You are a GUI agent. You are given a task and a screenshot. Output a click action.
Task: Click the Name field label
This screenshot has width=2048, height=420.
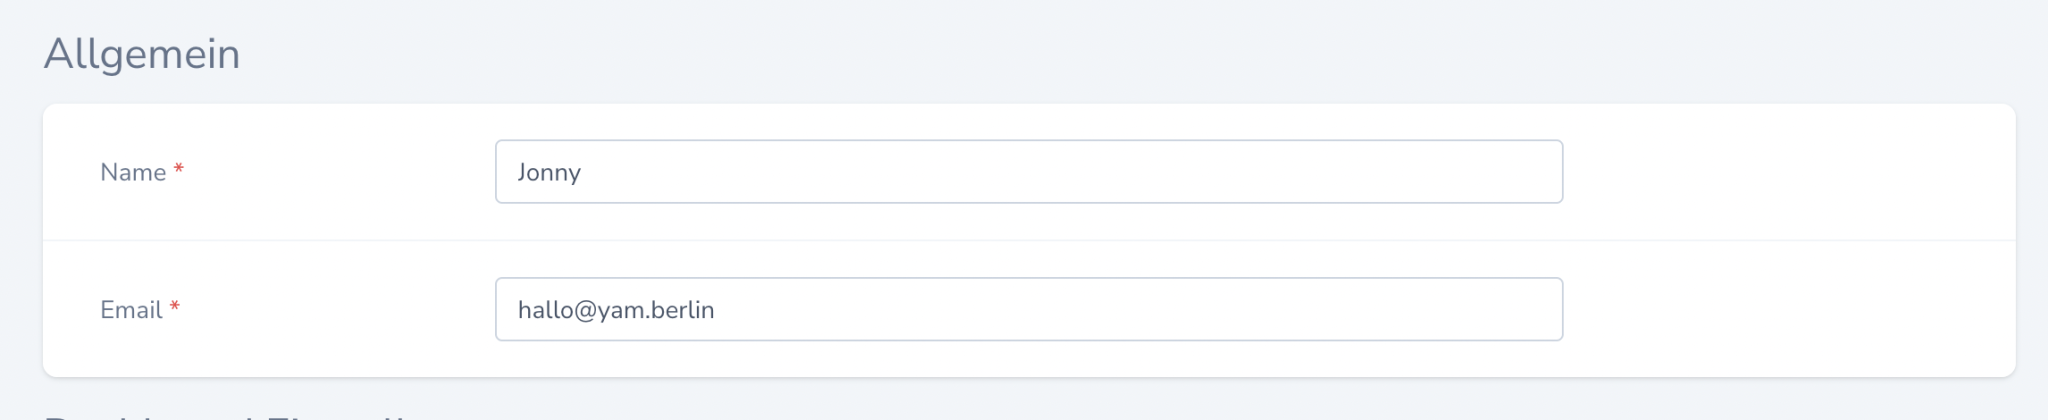[x=133, y=173]
